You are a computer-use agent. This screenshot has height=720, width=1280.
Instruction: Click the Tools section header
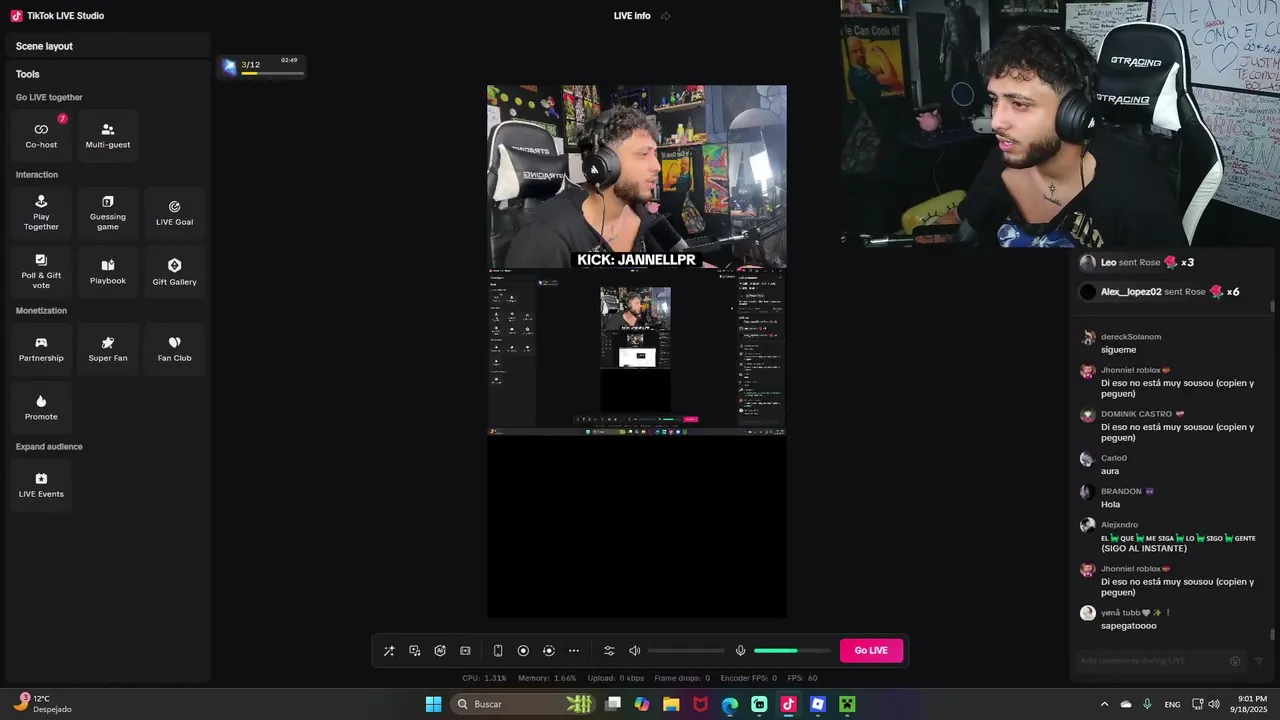(x=28, y=74)
